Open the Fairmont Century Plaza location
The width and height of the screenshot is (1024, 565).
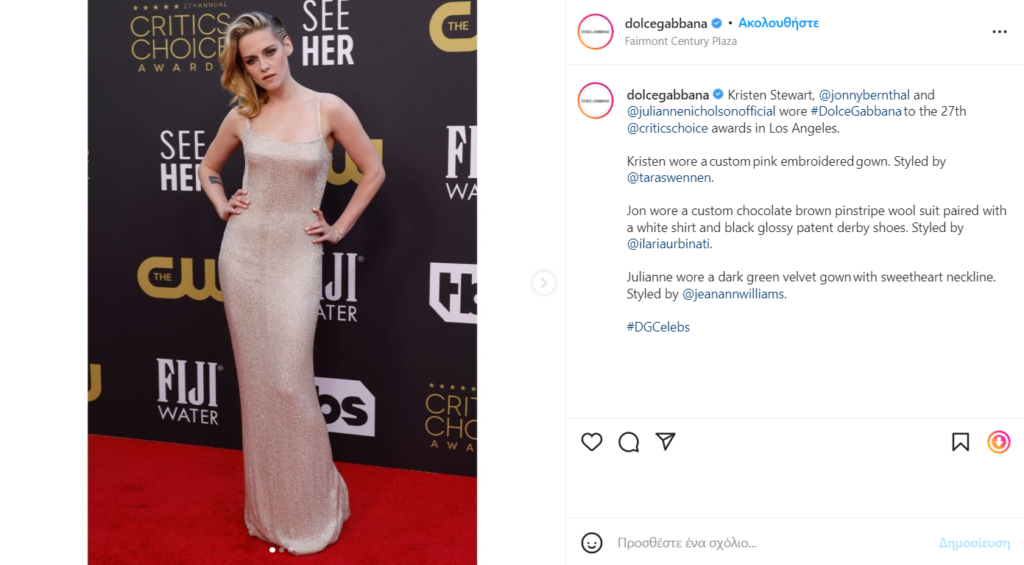point(680,41)
